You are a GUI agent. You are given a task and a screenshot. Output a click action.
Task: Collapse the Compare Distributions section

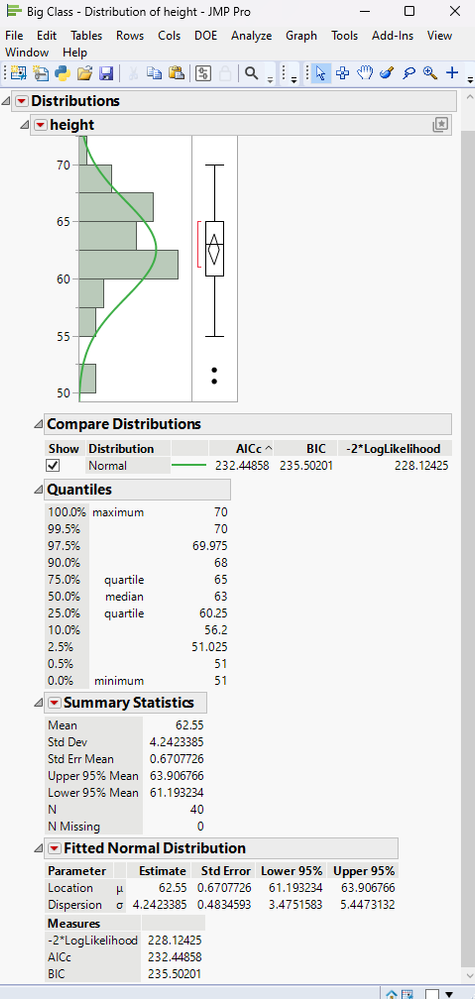tap(39, 424)
